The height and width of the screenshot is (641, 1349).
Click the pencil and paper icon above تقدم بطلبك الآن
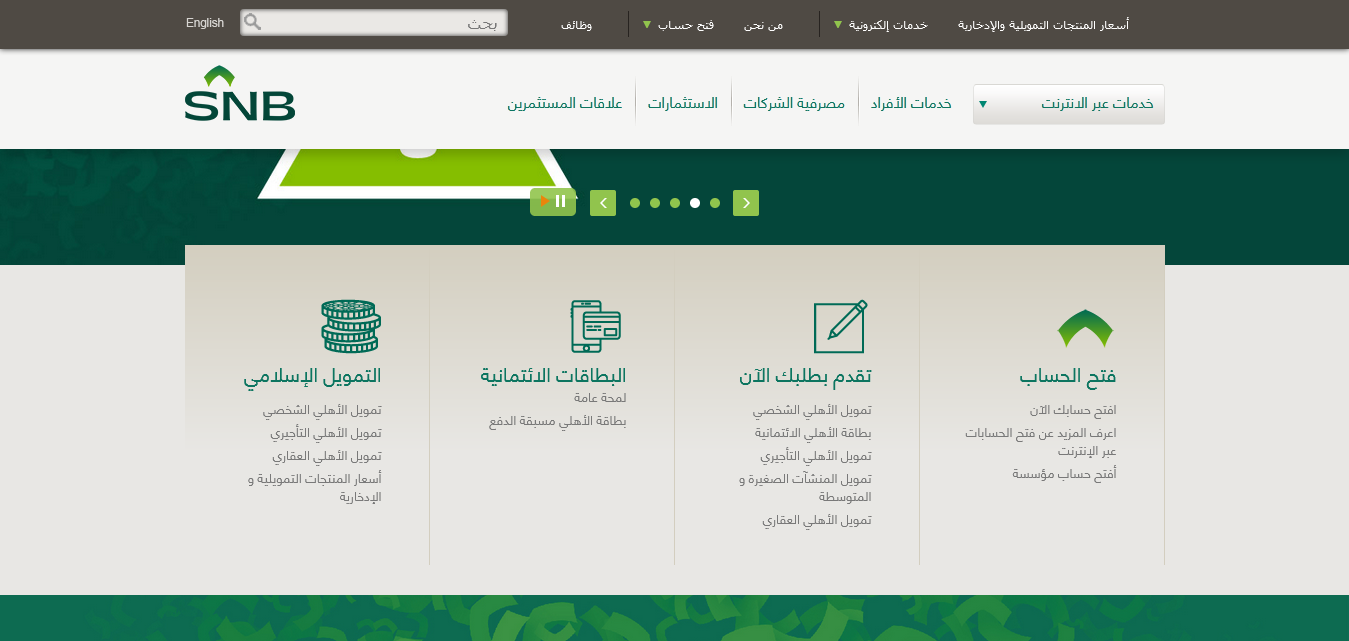[840, 326]
